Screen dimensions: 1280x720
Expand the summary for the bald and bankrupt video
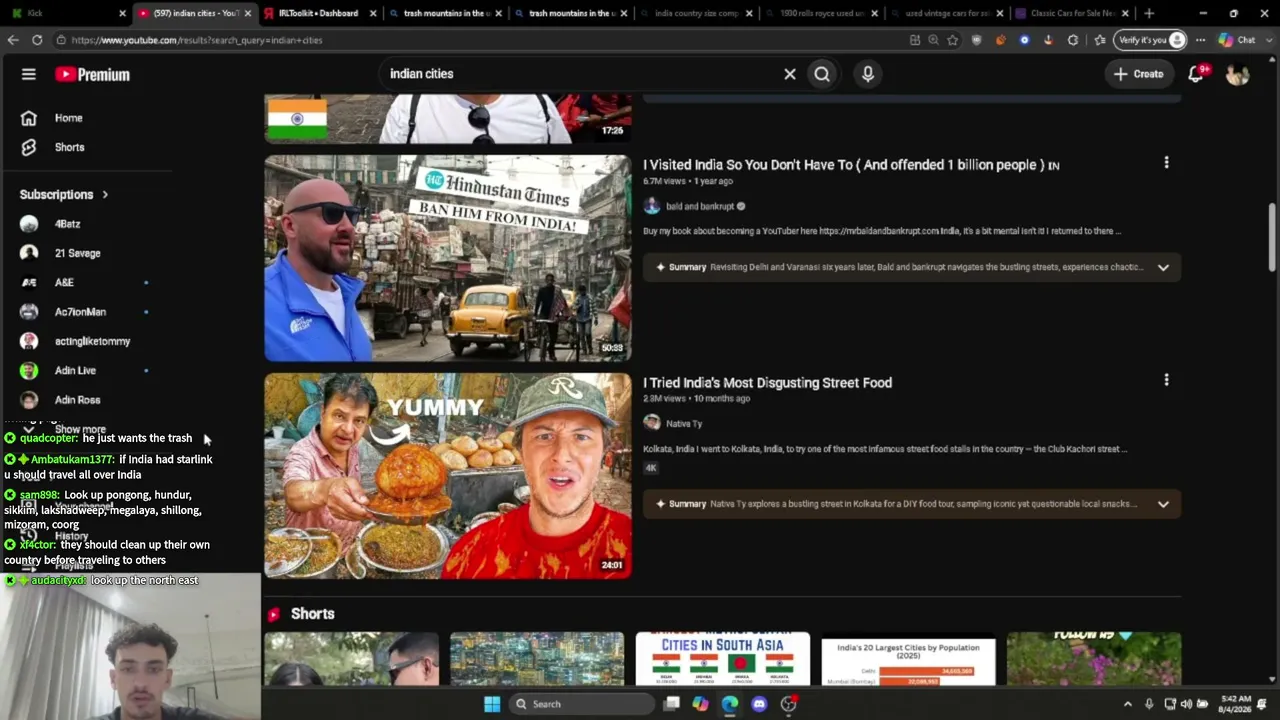coord(1163,267)
